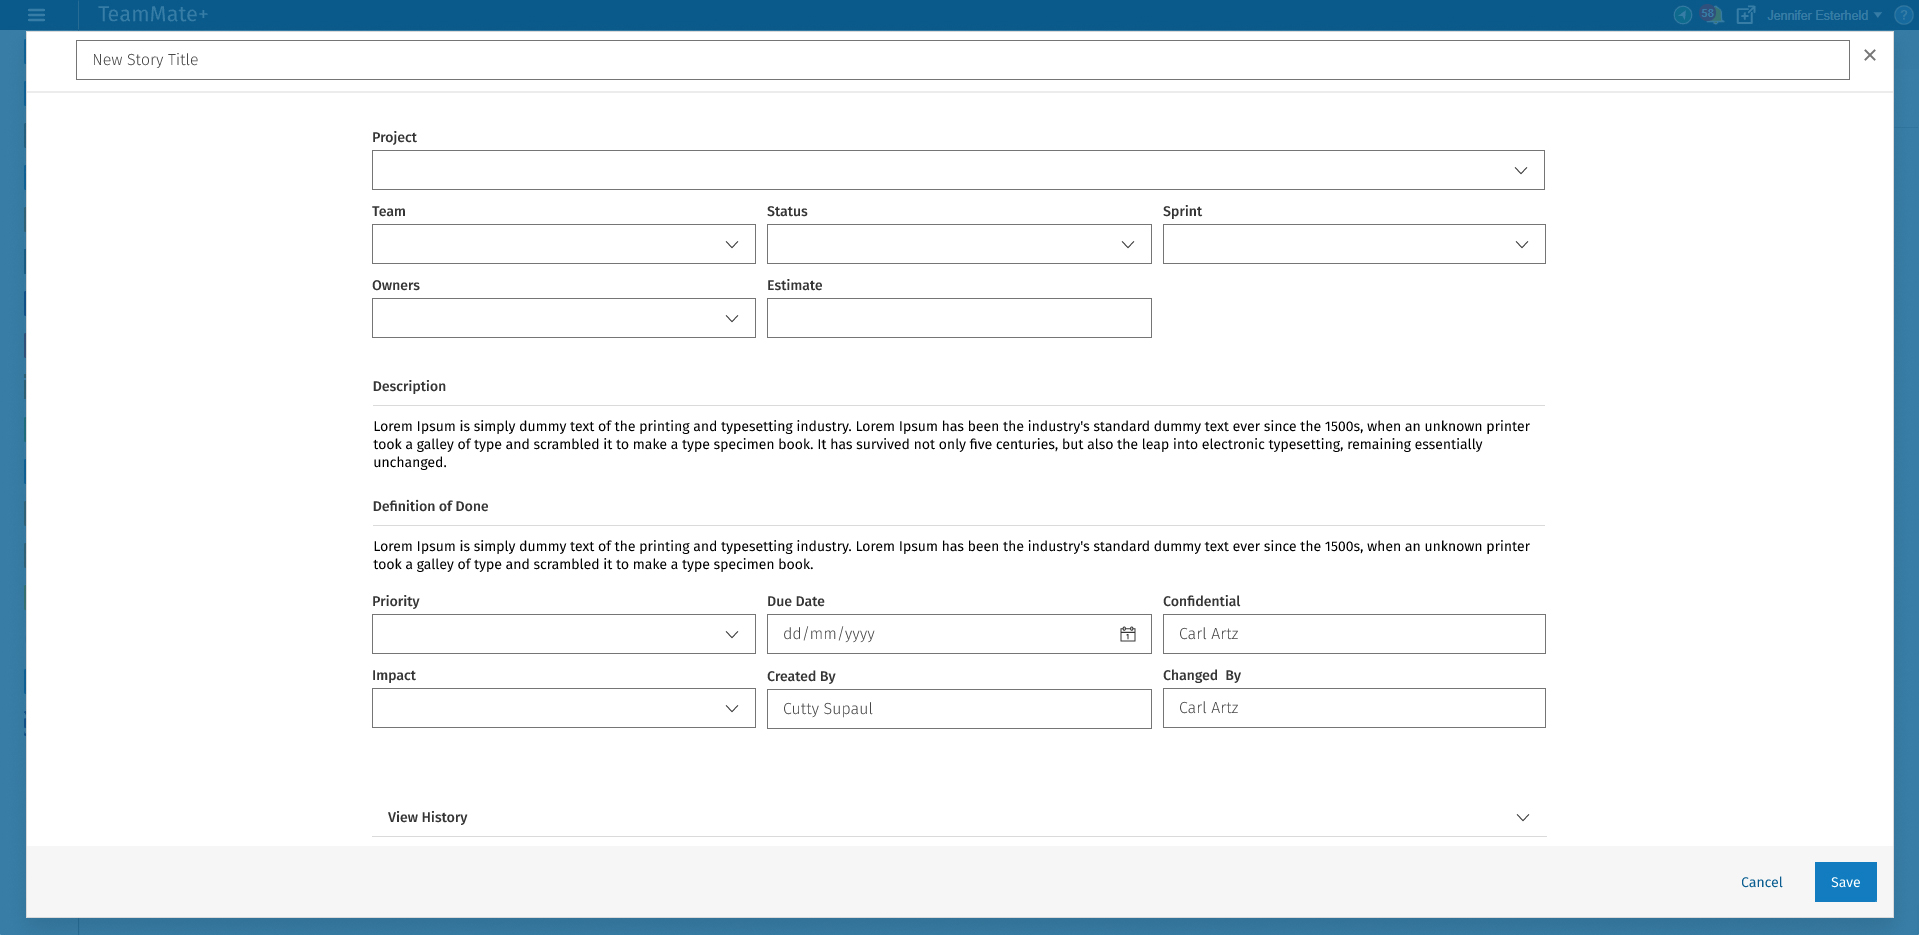Expand the View History section
Viewport: 1919px width, 935px height.
coord(958,817)
